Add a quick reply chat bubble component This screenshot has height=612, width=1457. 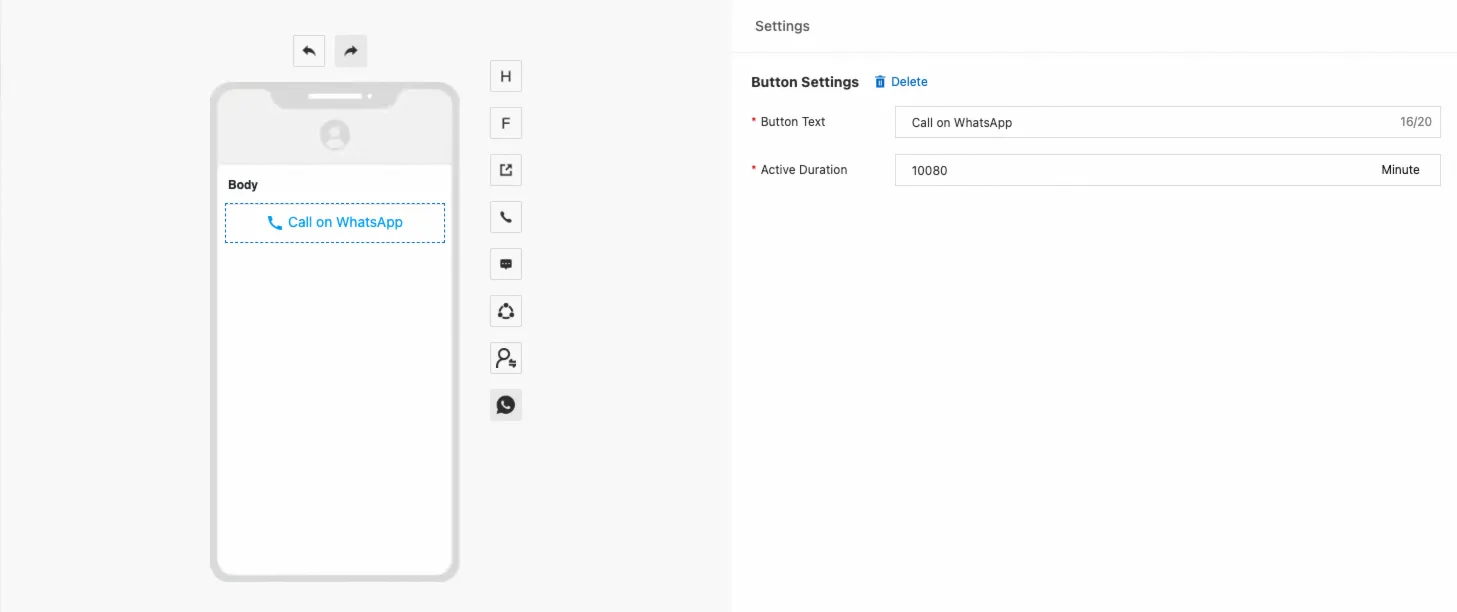click(506, 264)
